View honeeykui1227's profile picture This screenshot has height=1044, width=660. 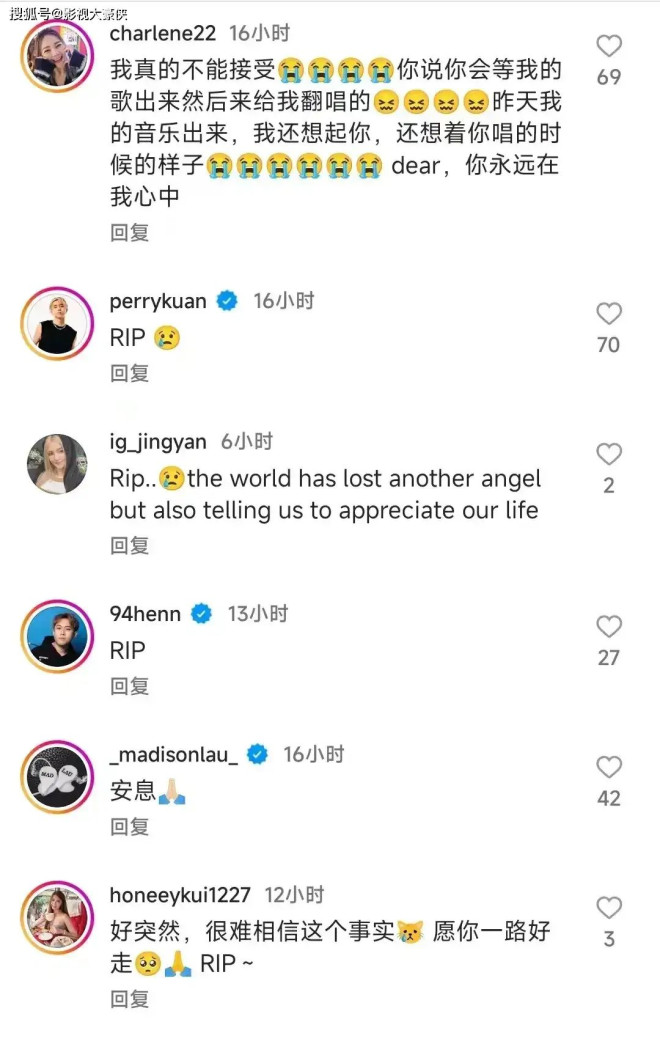tap(56, 918)
